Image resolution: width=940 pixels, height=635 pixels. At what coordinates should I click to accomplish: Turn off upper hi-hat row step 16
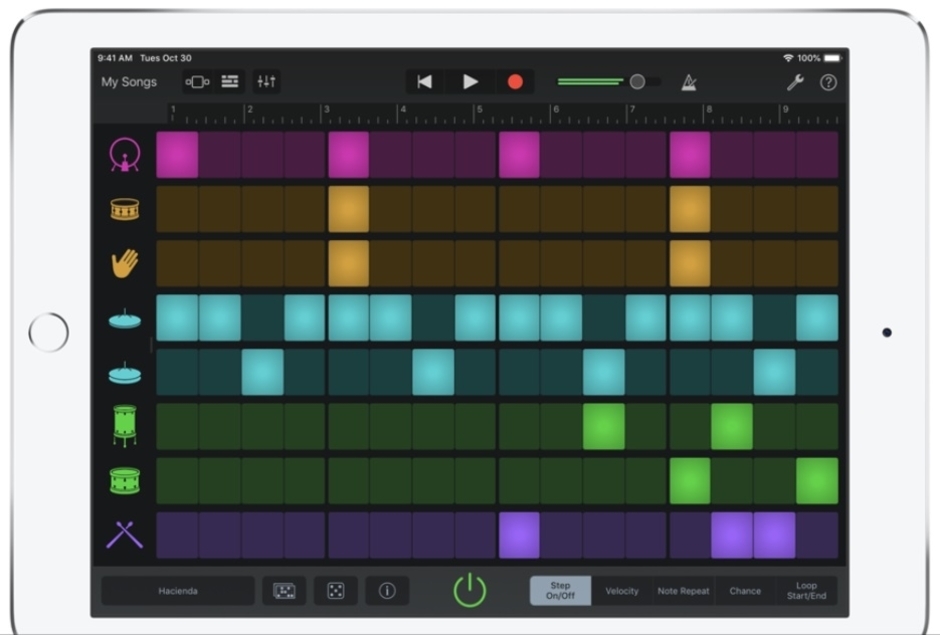817,318
